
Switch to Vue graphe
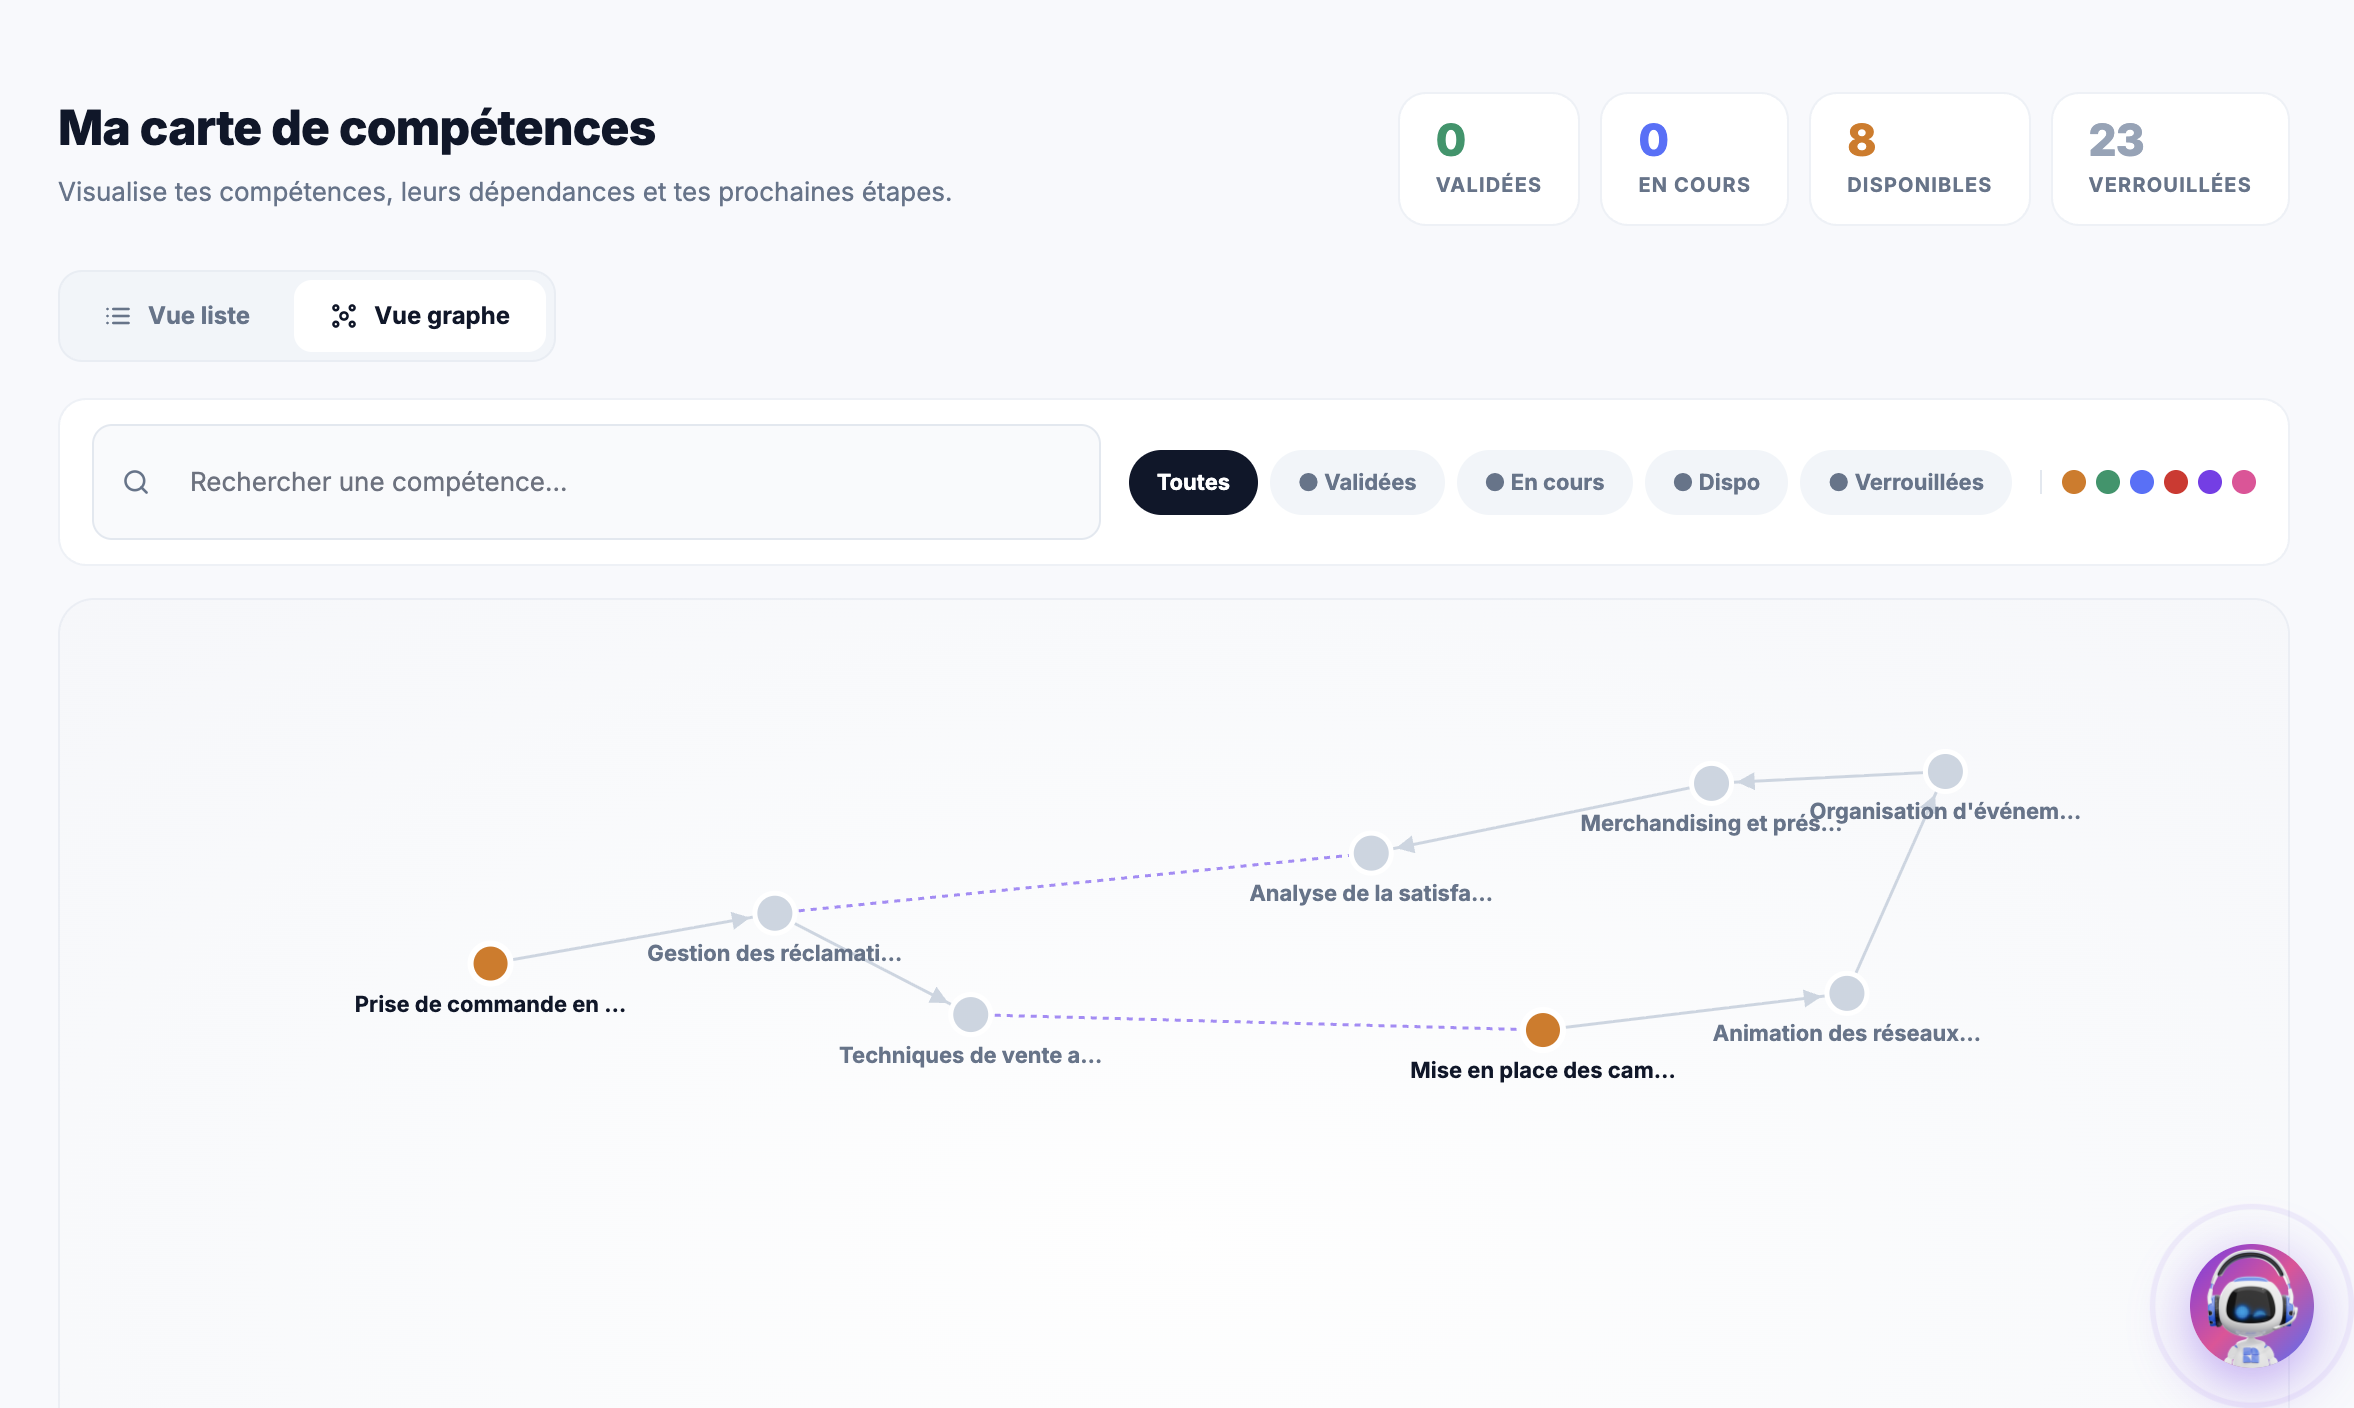(x=420, y=315)
